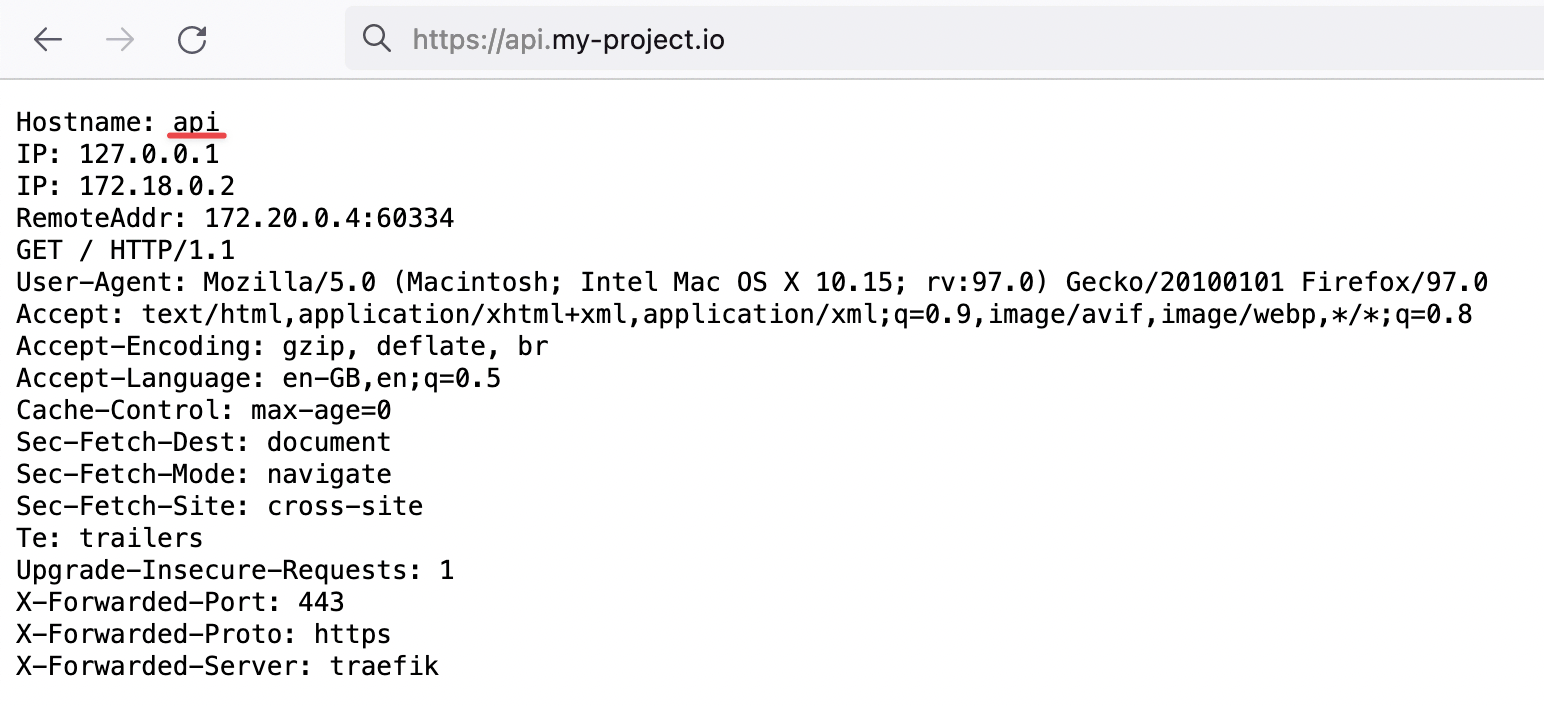
Task: Click the RemoteAddr value 172.20.0.4:60334
Action: click(x=329, y=218)
